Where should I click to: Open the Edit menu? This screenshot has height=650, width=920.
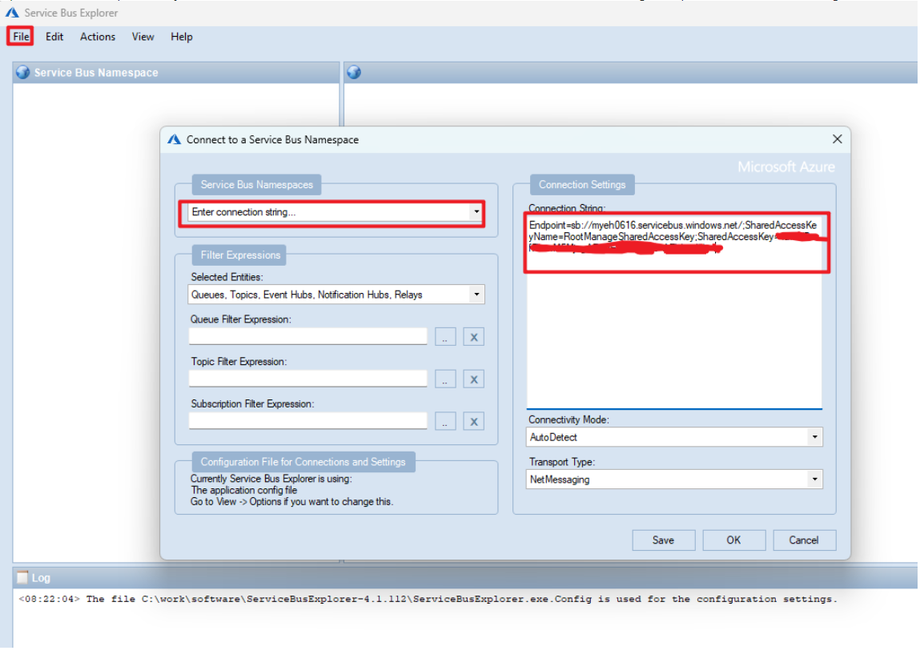pos(54,36)
